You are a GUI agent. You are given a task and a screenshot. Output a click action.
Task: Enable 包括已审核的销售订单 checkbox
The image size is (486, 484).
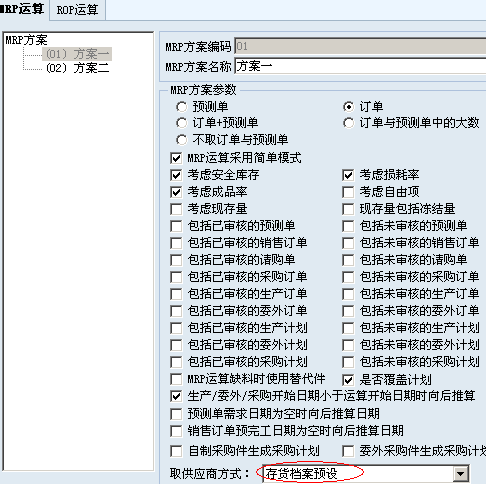coord(176,243)
